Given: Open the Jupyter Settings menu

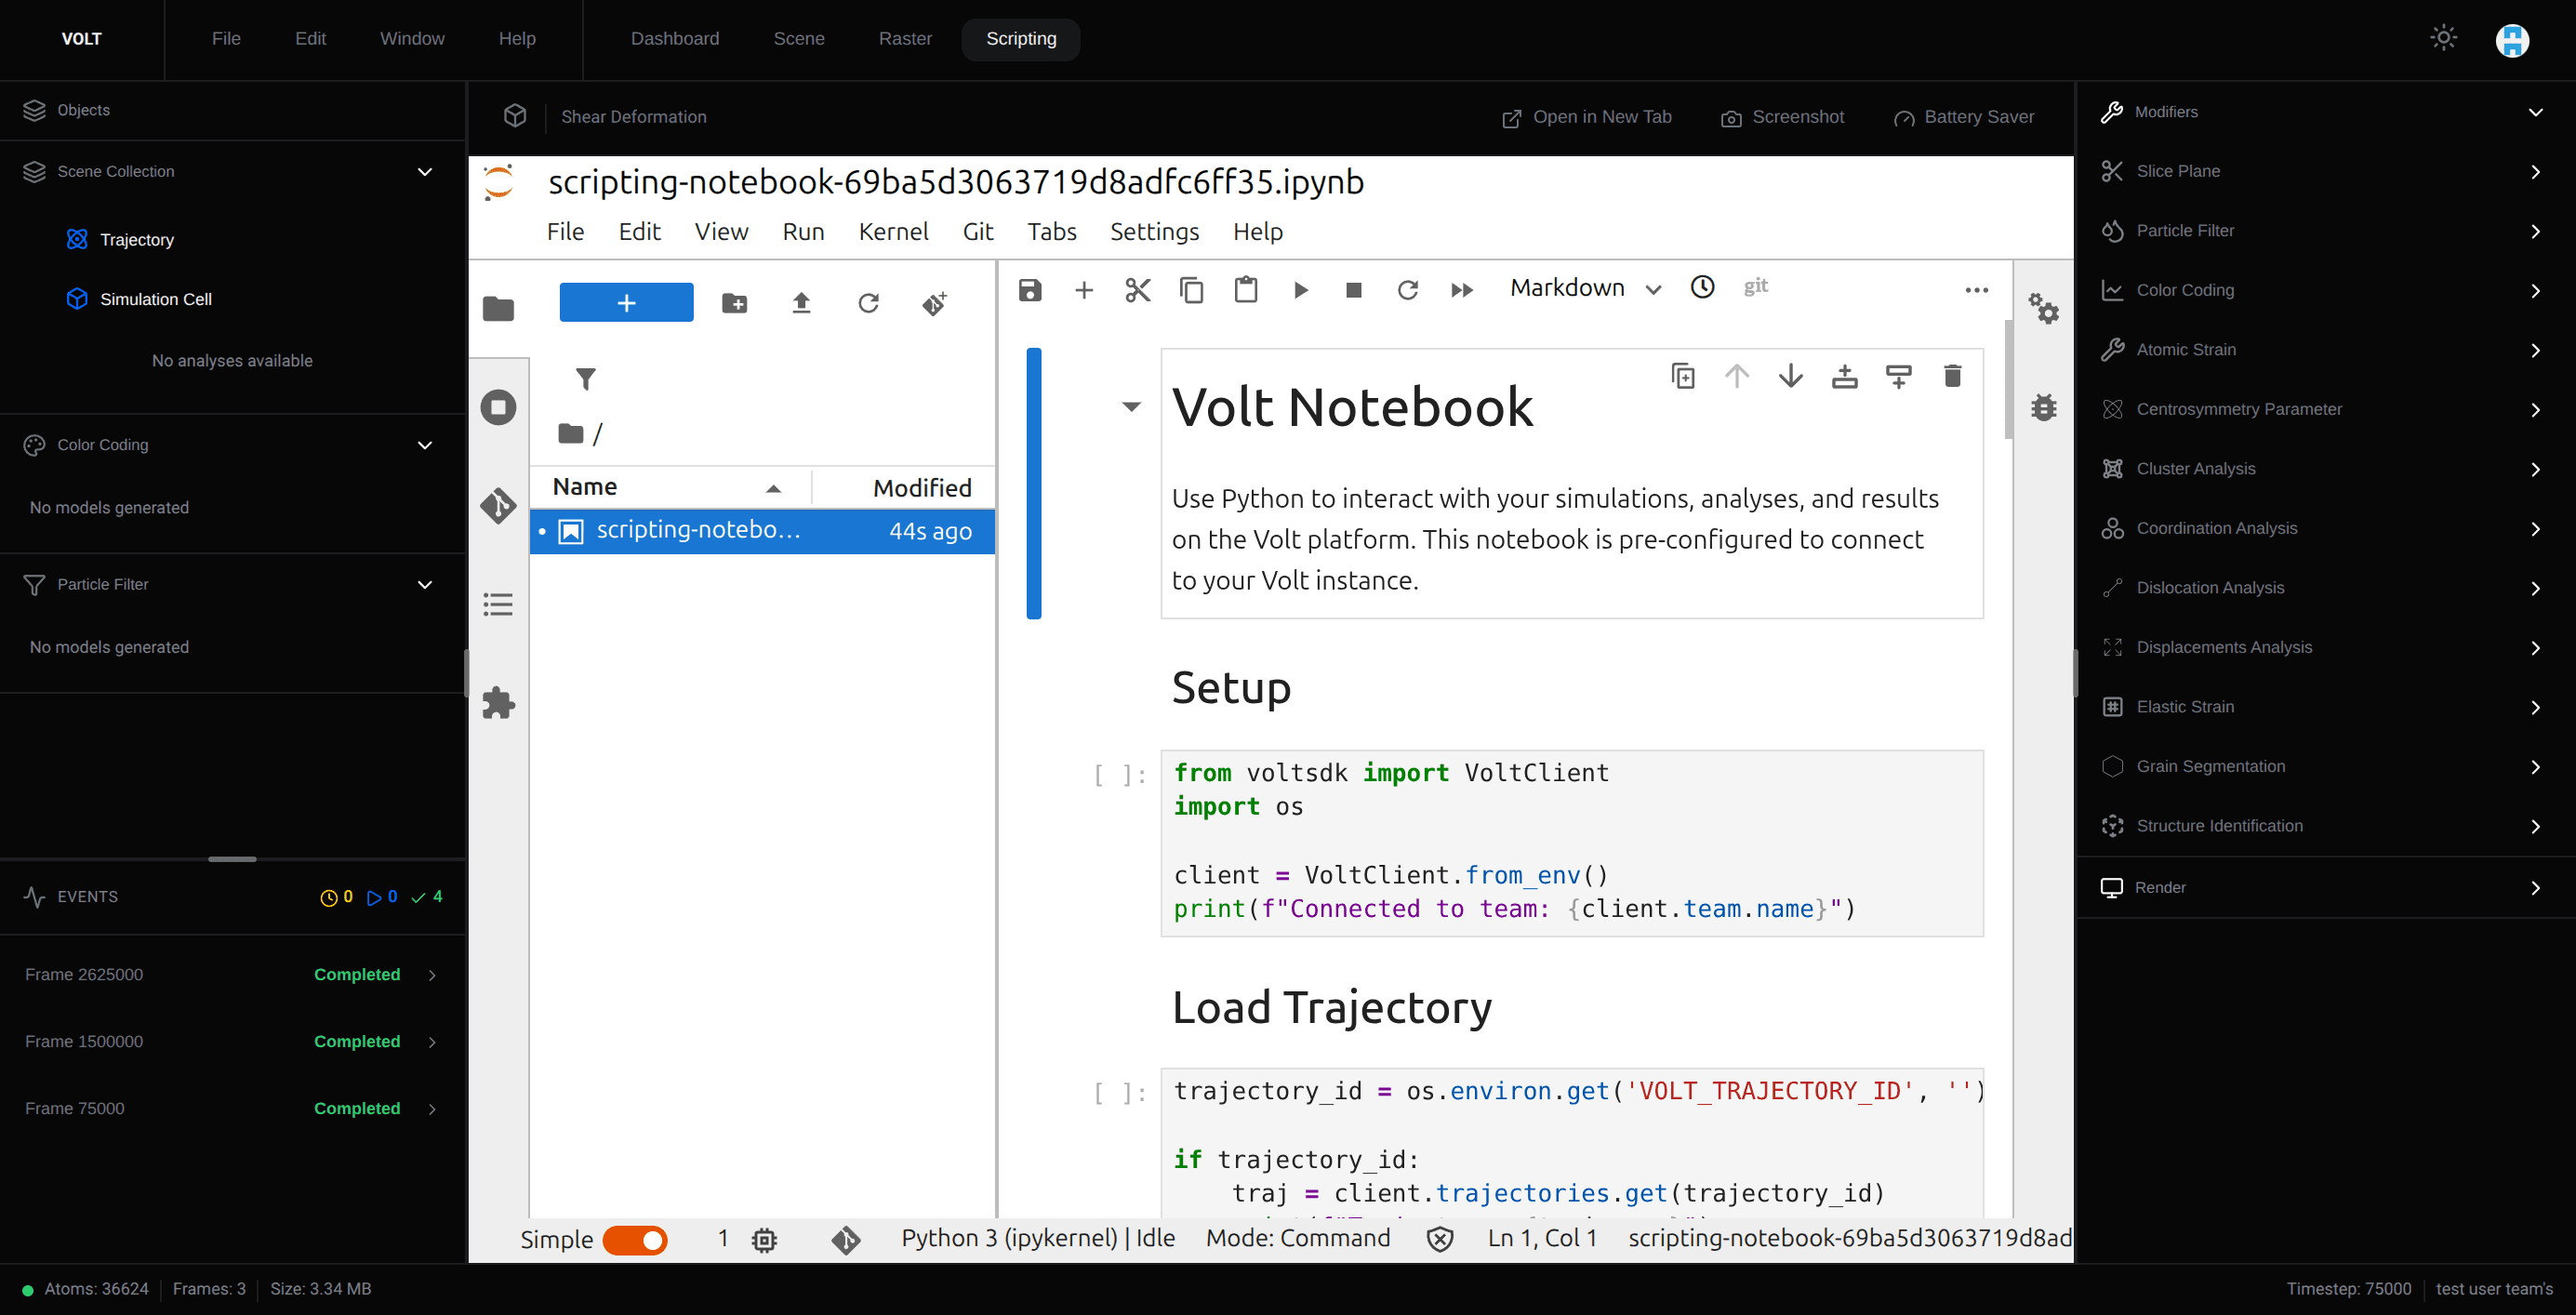Looking at the screenshot, I should click(1154, 231).
